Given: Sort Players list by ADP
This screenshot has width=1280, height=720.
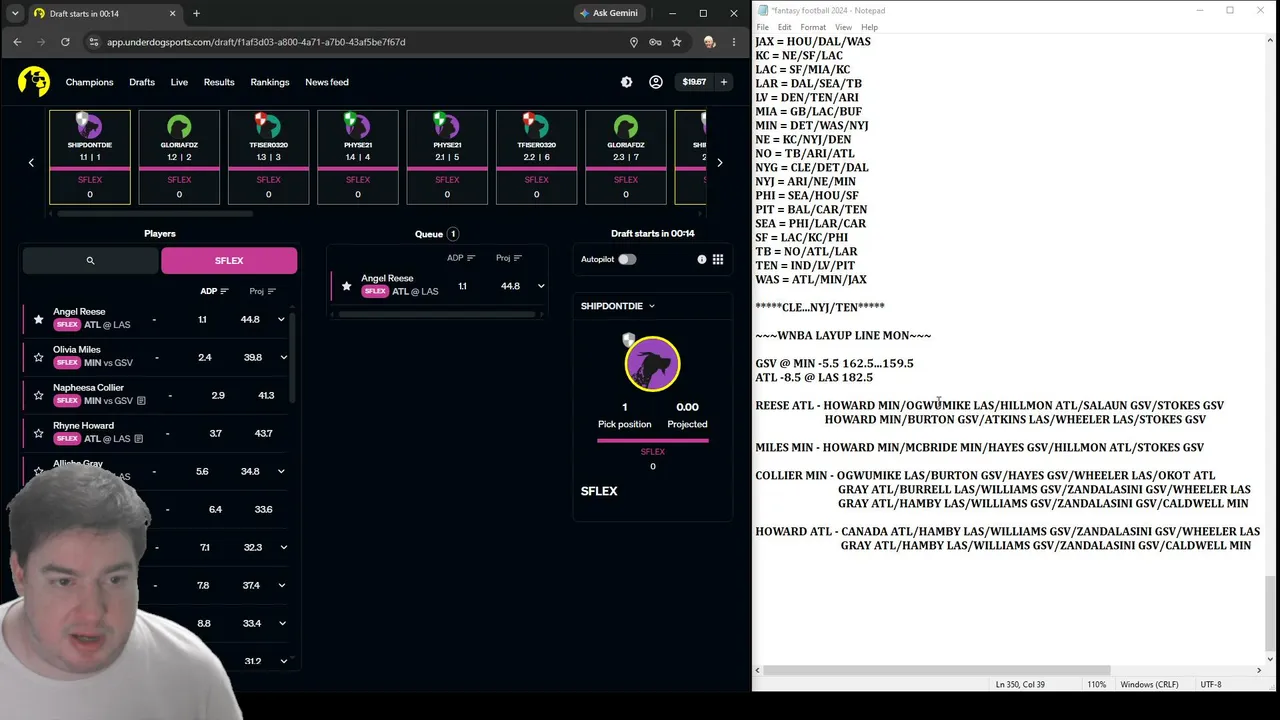Looking at the screenshot, I should coord(214,291).
